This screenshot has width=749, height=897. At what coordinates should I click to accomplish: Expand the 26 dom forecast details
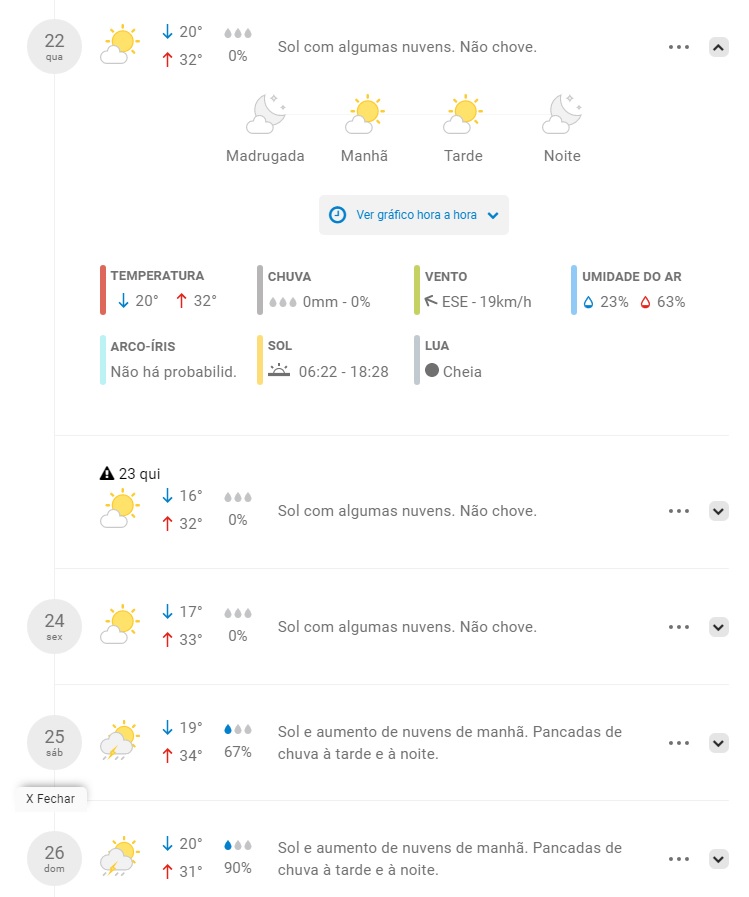coord(719,859)
